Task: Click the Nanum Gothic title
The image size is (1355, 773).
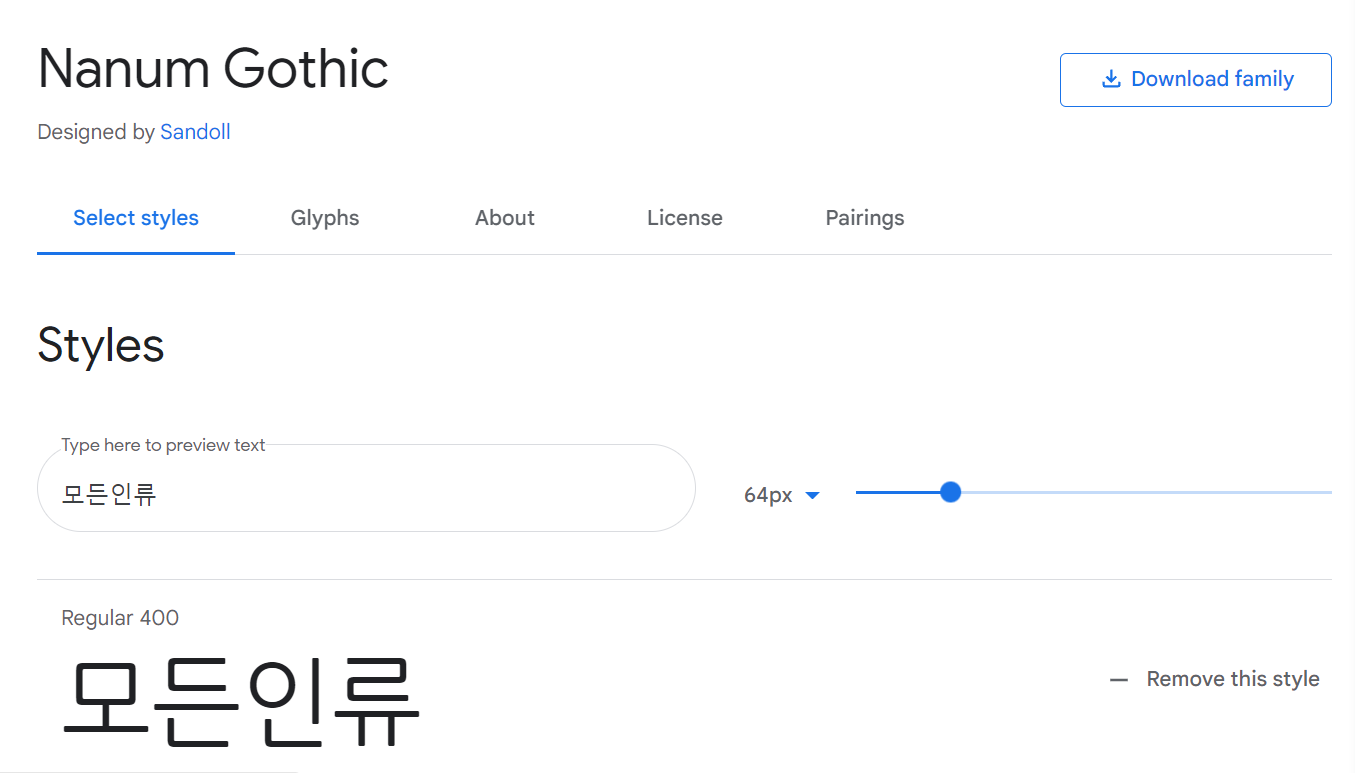Action: pyautogui.click(x=213, y=69)
